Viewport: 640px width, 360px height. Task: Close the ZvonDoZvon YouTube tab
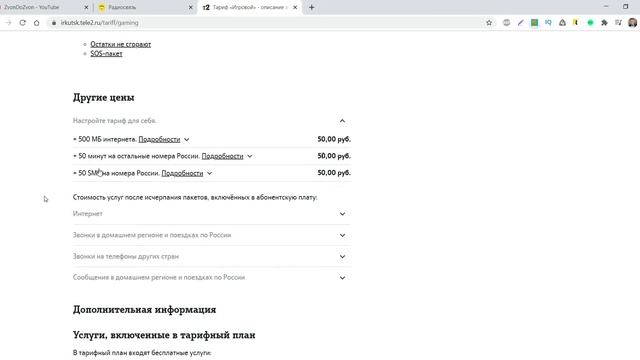[x=86, y=7]
